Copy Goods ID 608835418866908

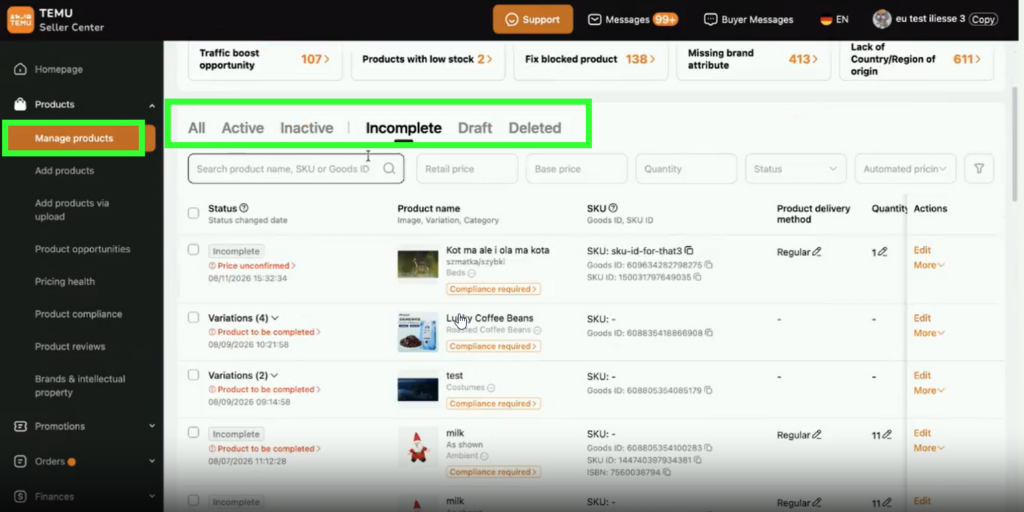pyautogui.click(x=709, y=333)
